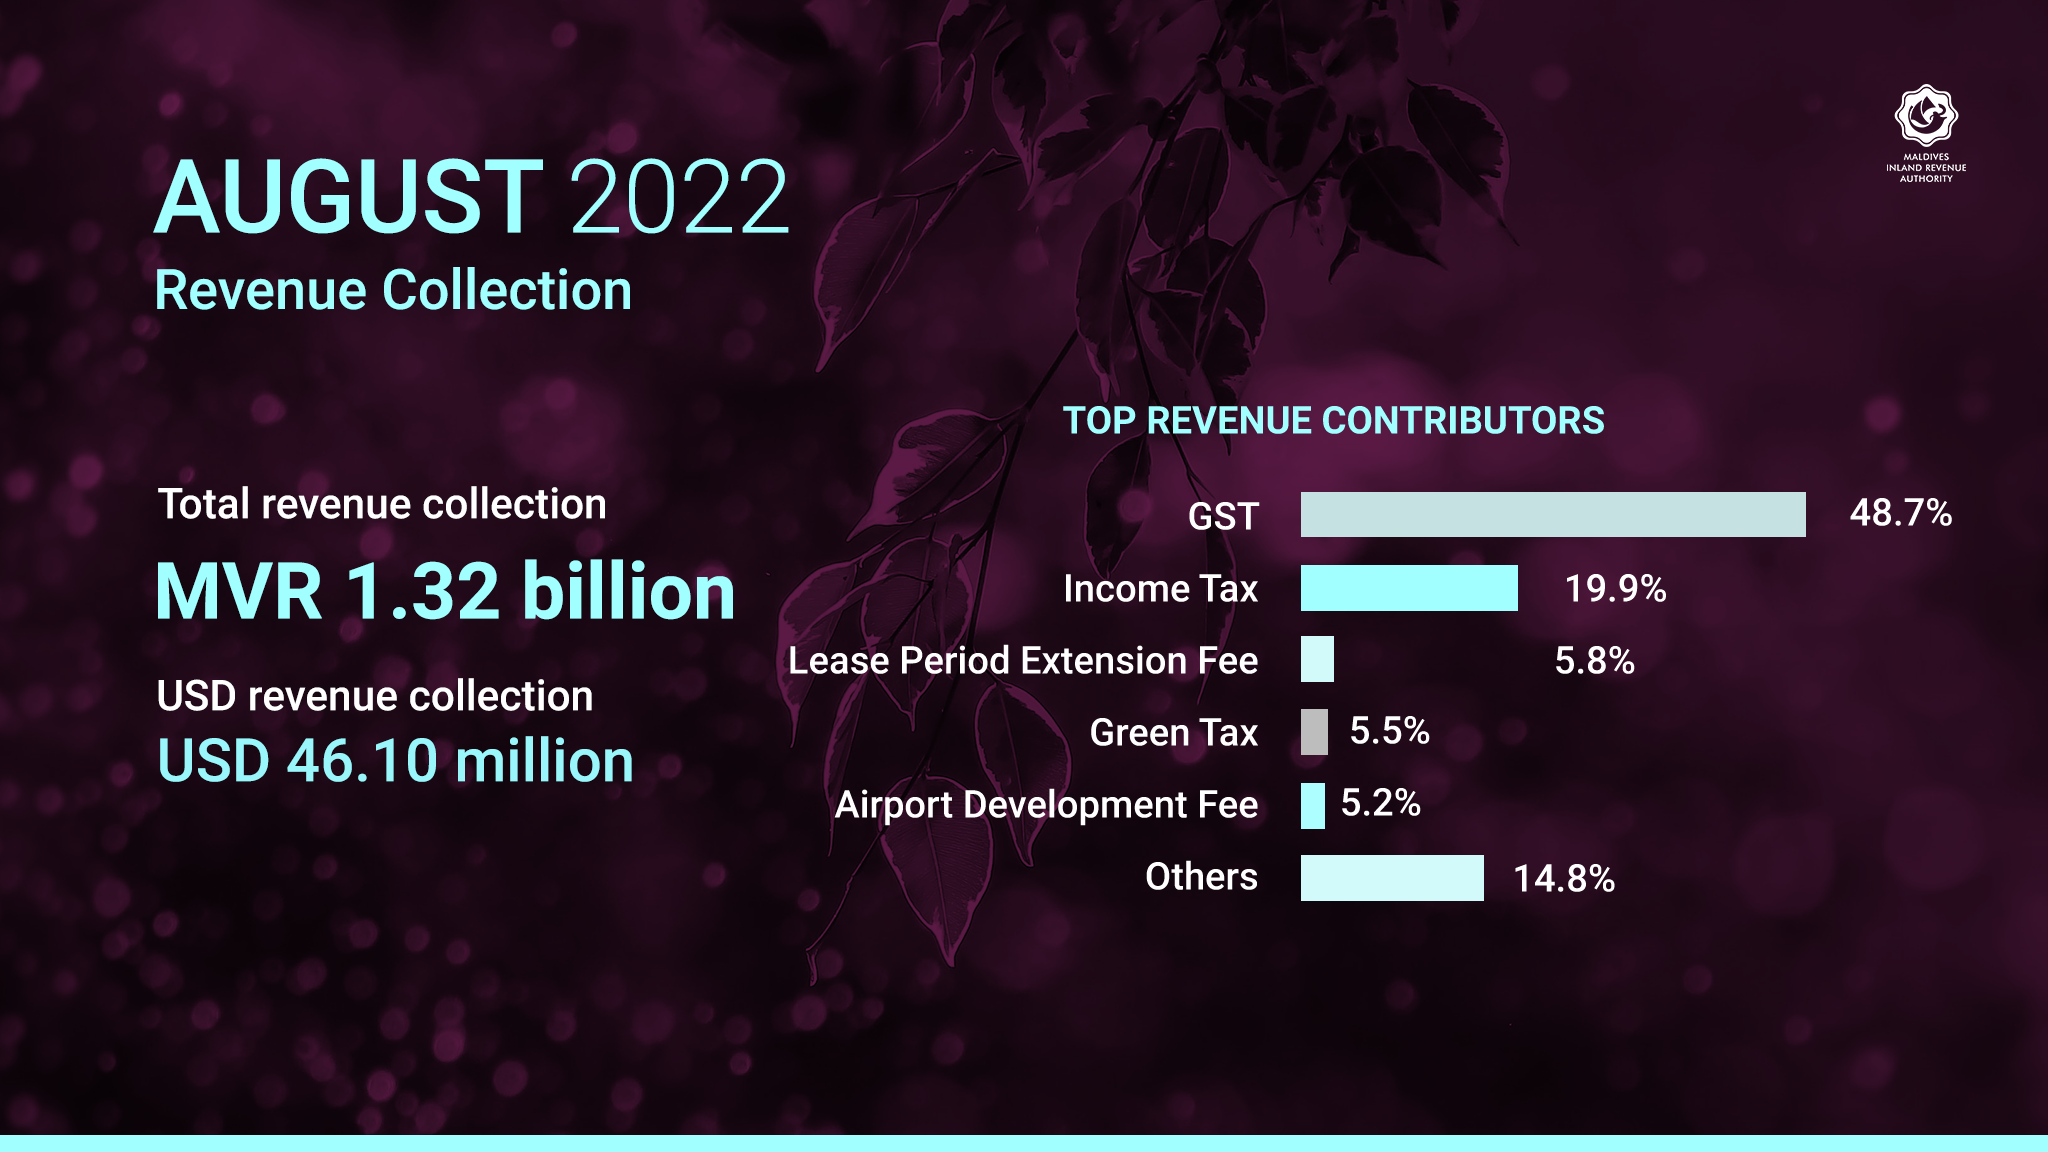Select the 'Total revenue collection' label
Viewport: 2048px width, 1152px height.
pyautogui.click(x=382, y=504)
